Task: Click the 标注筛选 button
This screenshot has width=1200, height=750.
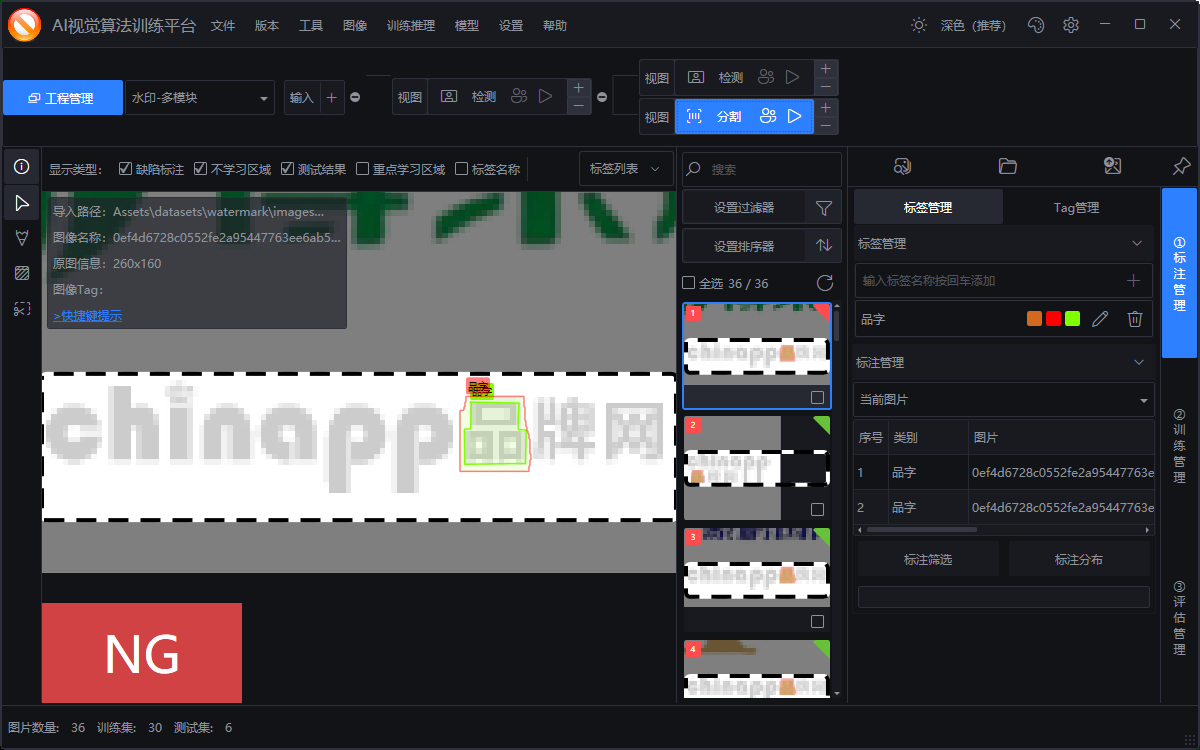Action: [x=928, y=559]
